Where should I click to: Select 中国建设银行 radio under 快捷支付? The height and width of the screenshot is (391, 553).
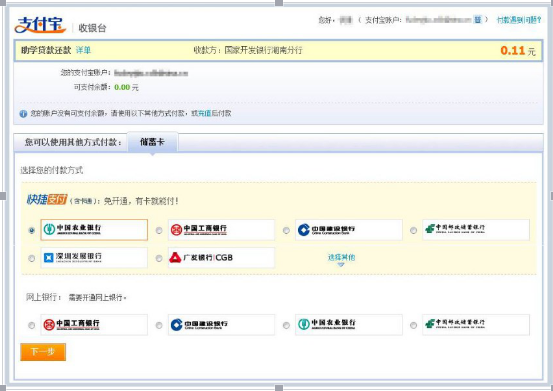click(286, 230)
